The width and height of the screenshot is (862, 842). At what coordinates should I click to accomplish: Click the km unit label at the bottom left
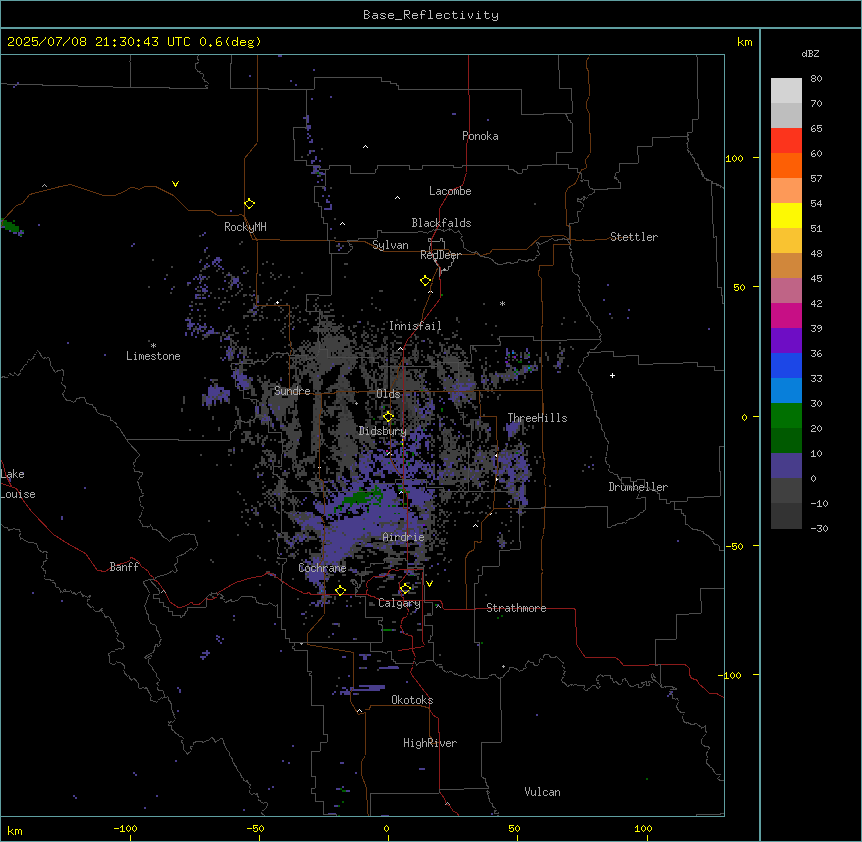15,830
